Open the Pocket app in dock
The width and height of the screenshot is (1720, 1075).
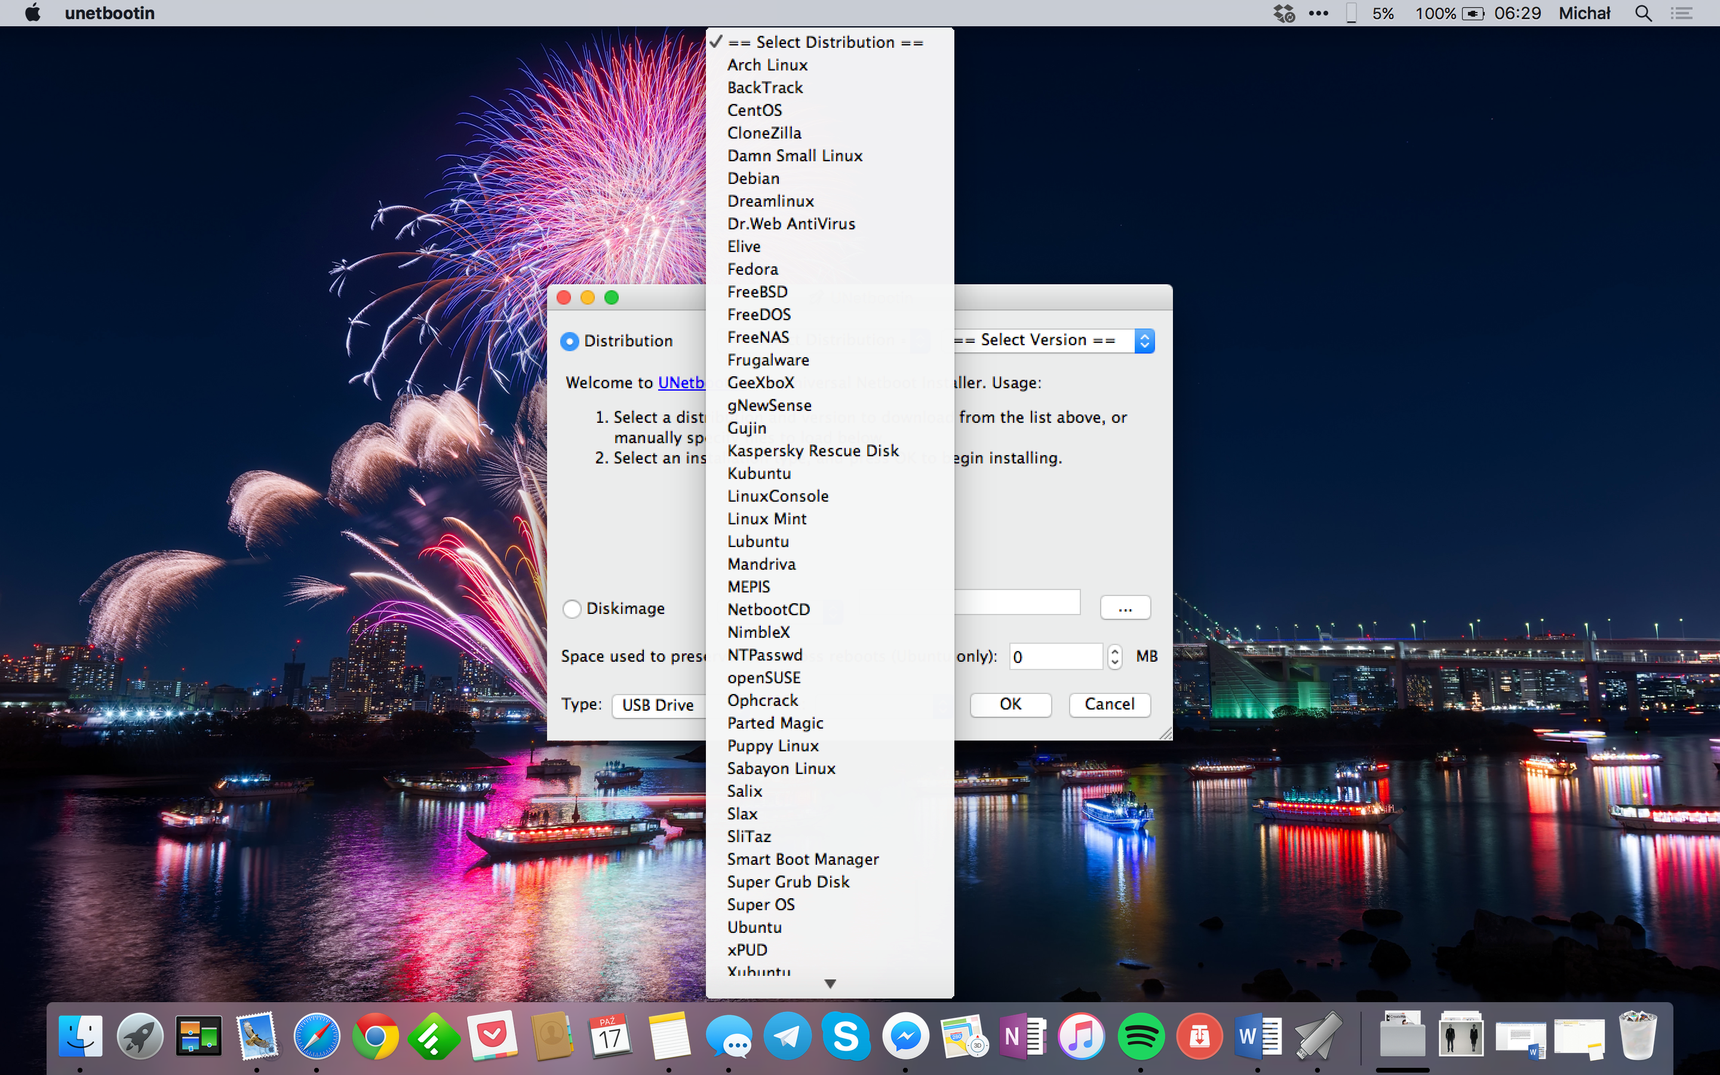pos(492,1036)
